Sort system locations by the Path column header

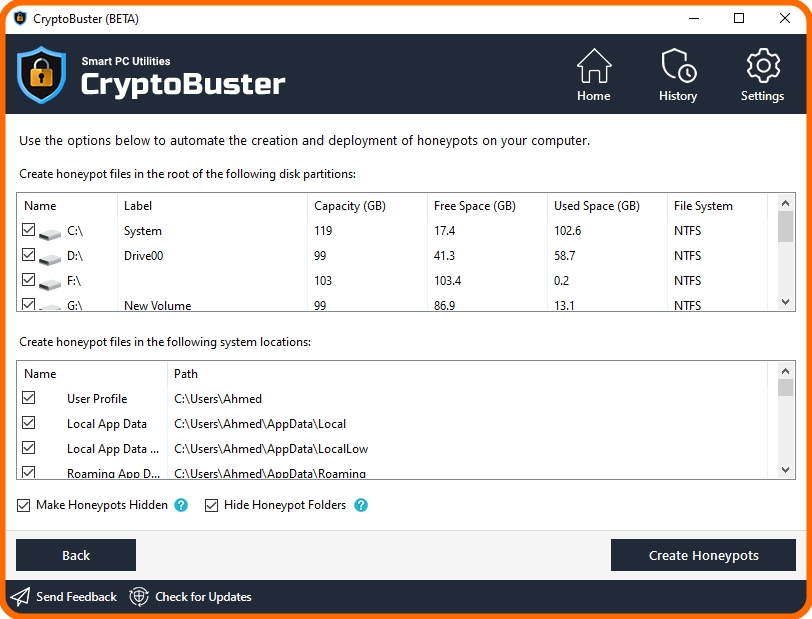(467, 373)
